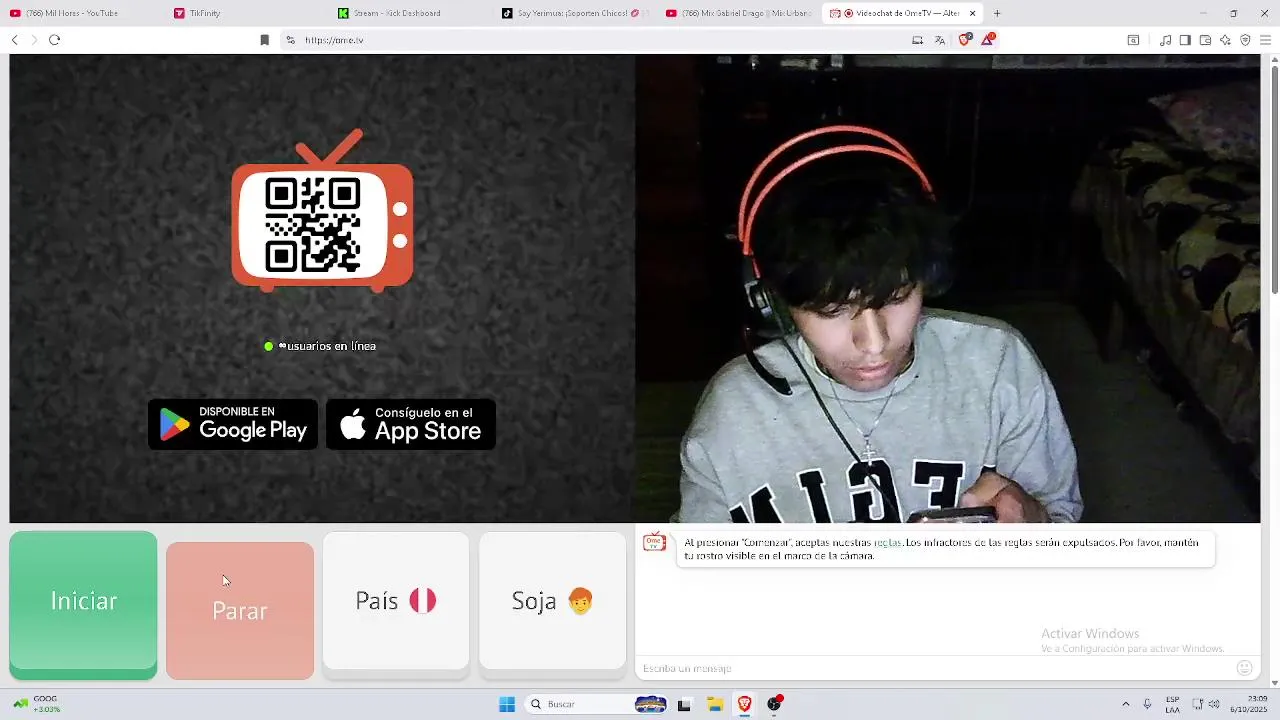1280x720 pixels.
Task: Open the Soja gender selector
Action: (552, 601)
